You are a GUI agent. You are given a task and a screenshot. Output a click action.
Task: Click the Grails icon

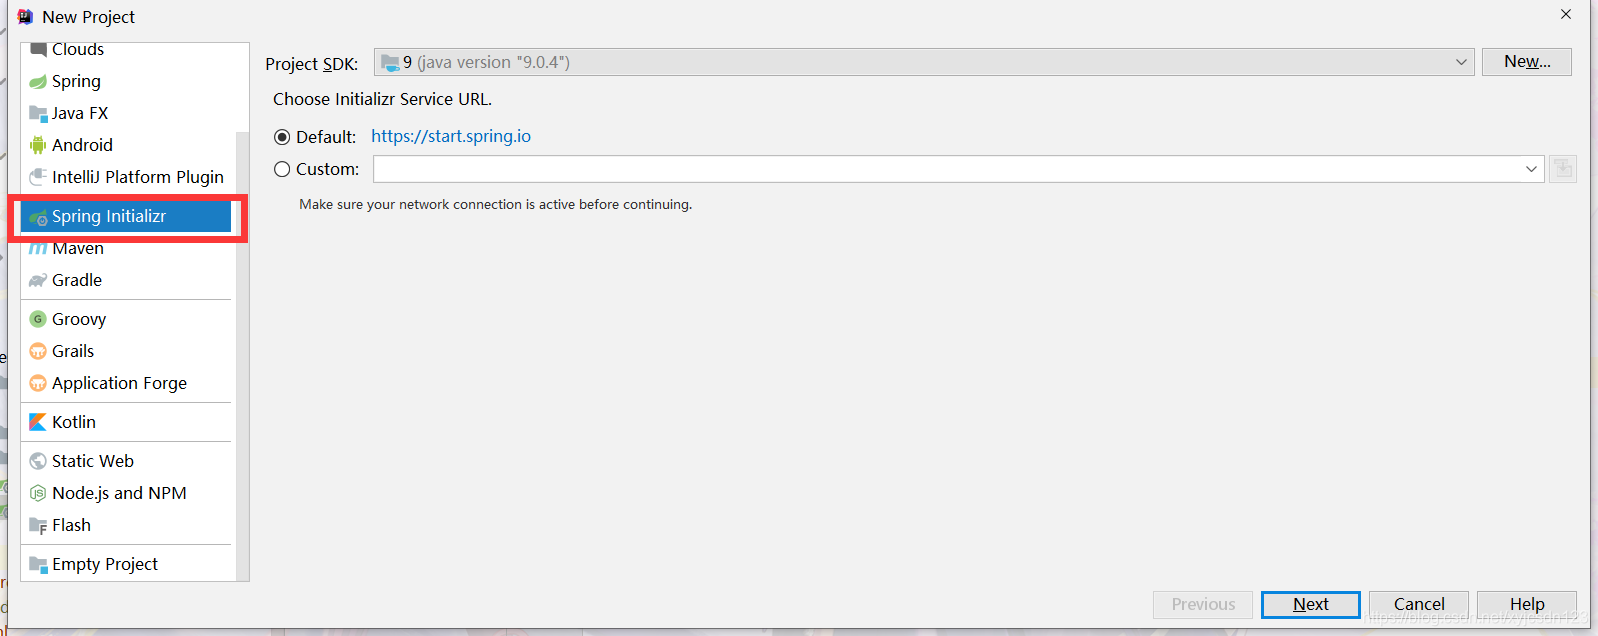pos(38,351)
